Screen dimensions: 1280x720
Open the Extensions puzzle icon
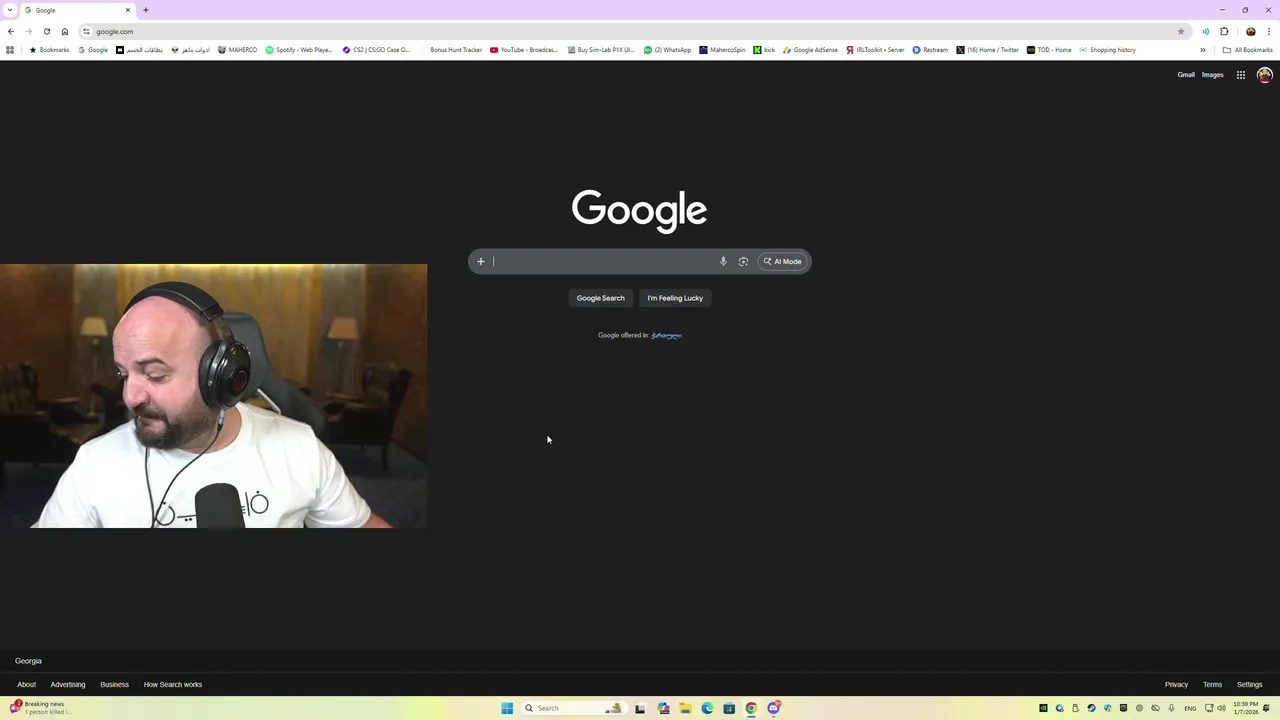tap(1224, 31)
